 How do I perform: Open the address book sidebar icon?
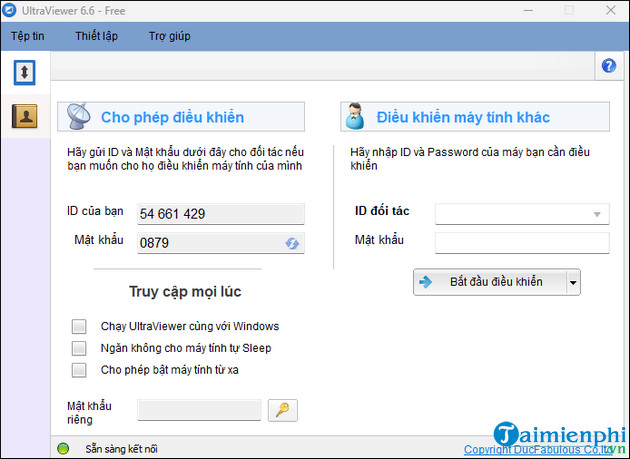click(24, 116)
